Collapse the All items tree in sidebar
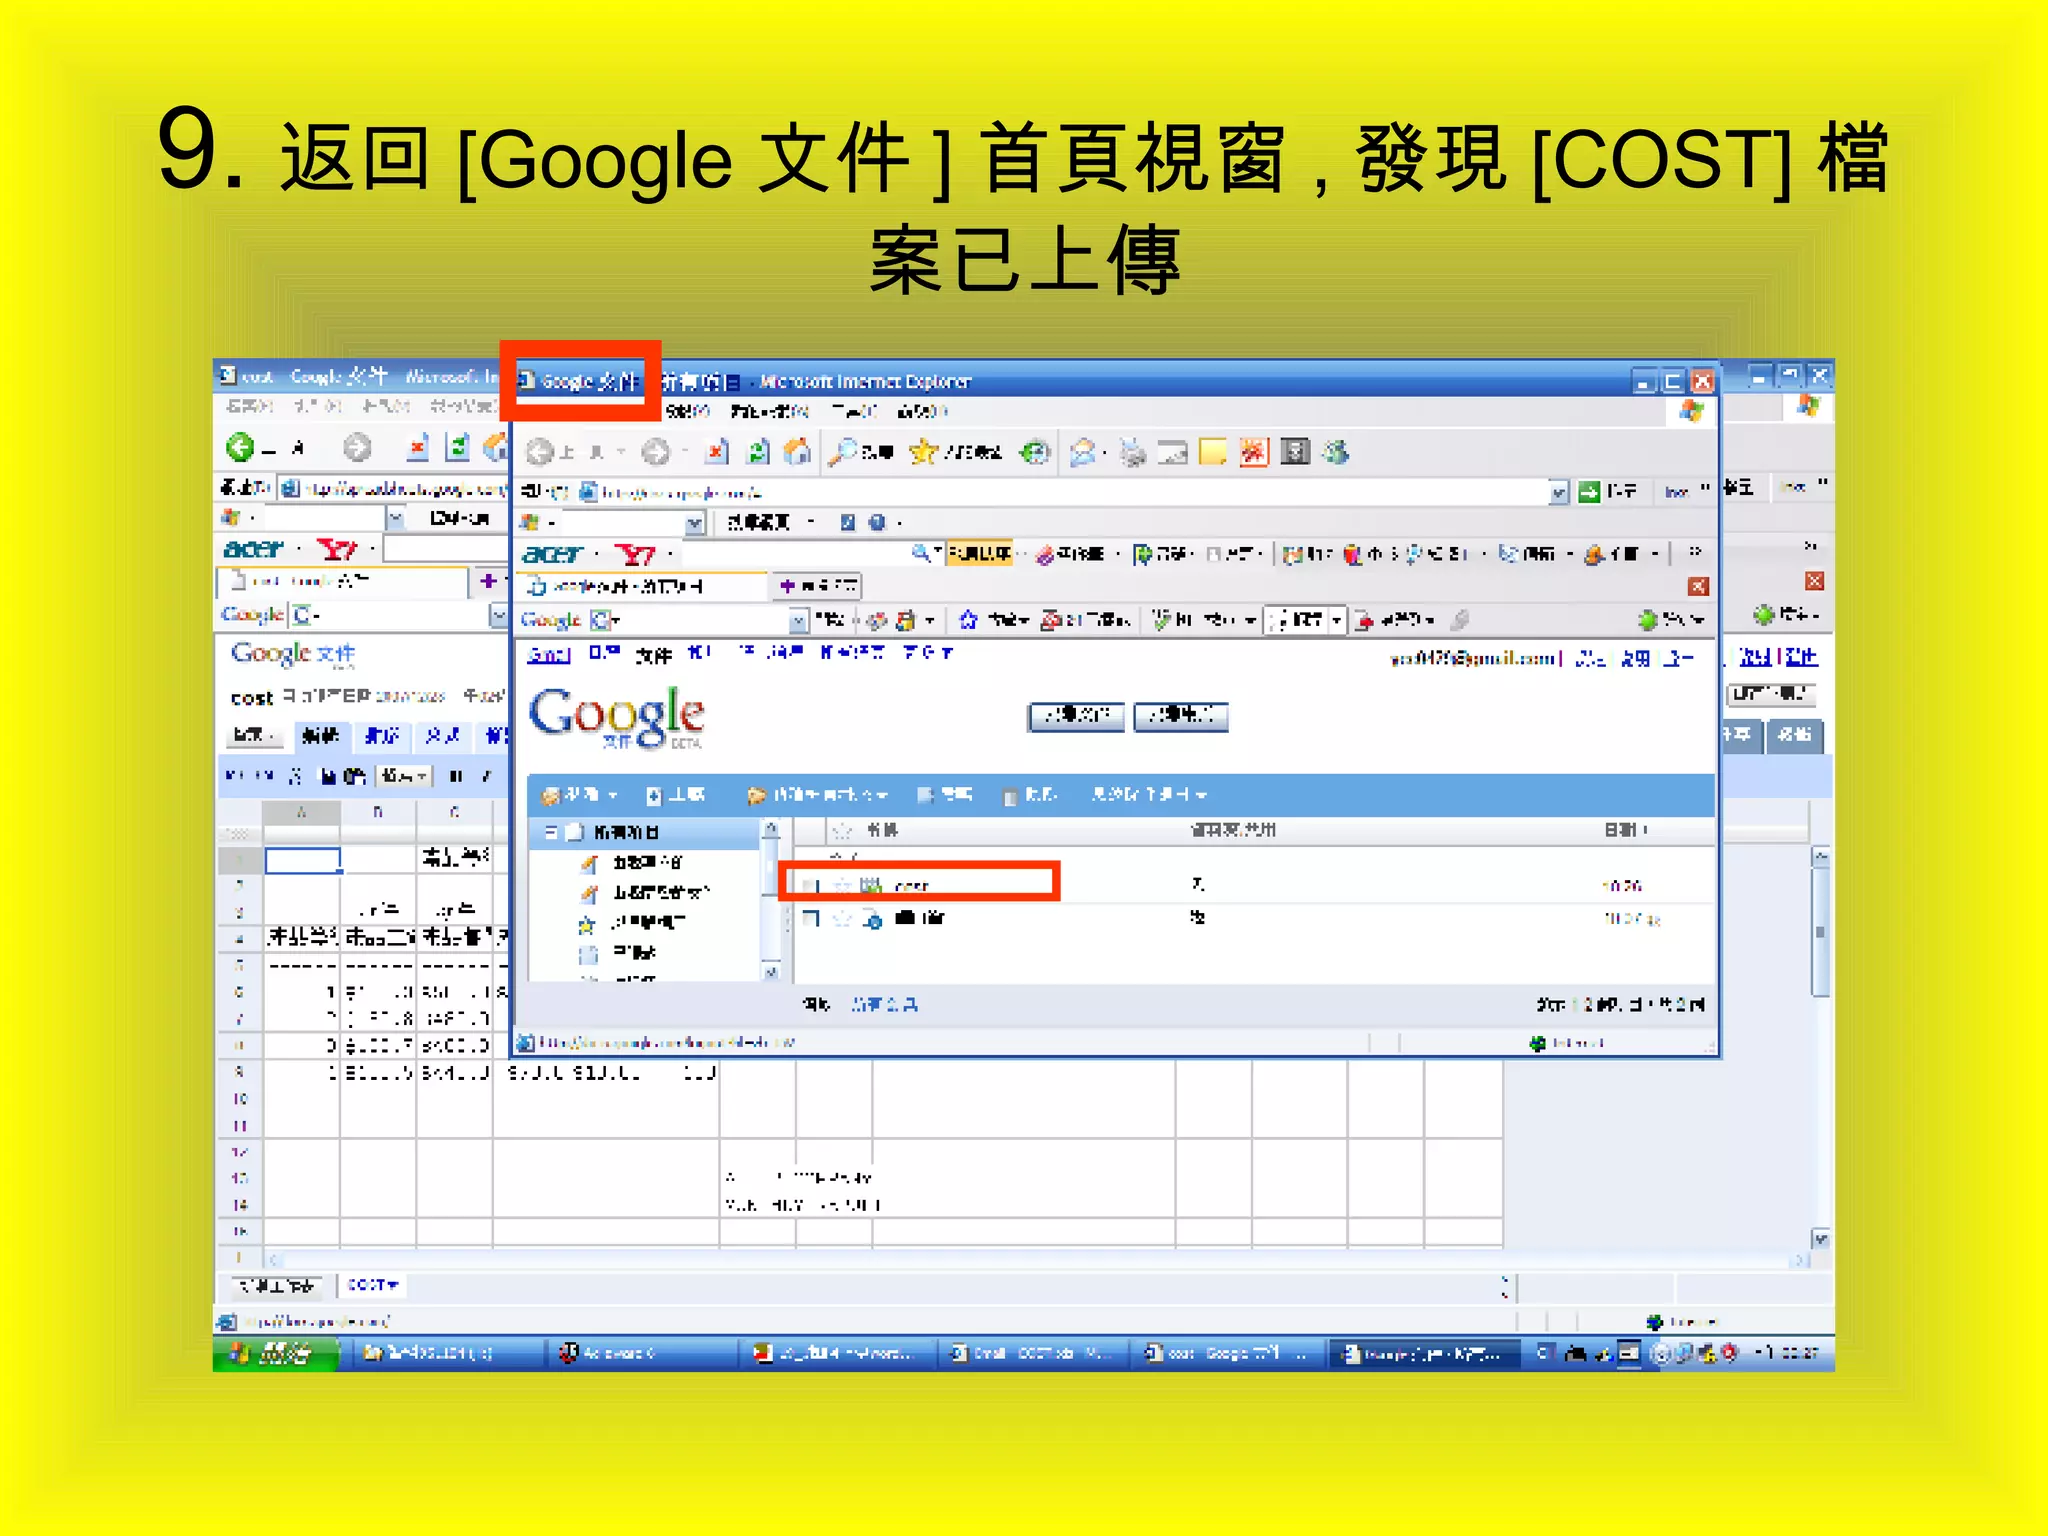 tap(550, 831)
